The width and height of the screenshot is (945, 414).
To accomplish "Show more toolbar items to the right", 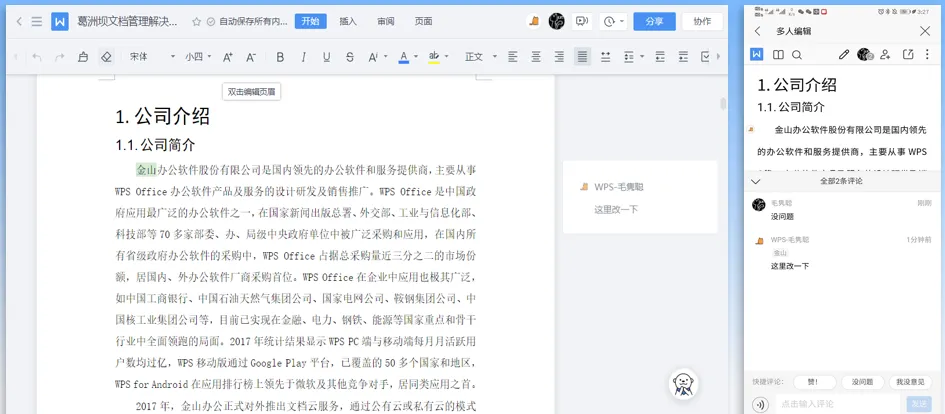I will coord(718,57).
